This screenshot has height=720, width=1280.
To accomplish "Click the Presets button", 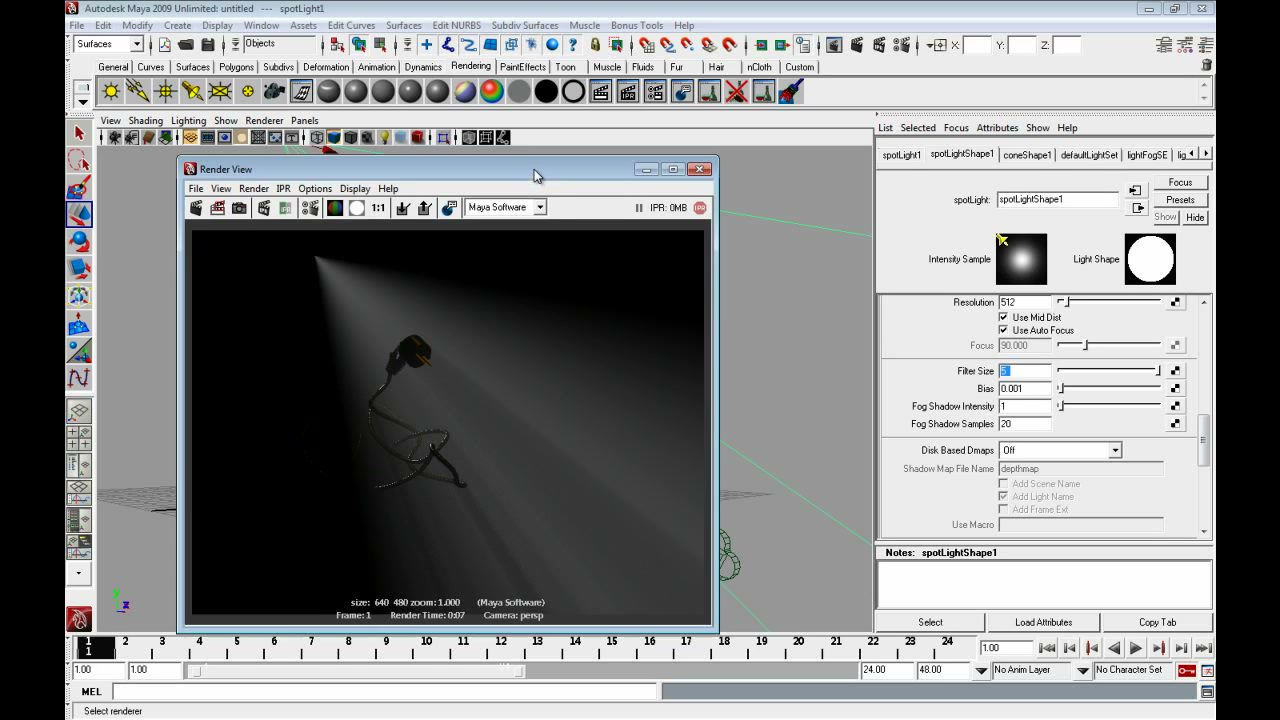I will 1180,200.
